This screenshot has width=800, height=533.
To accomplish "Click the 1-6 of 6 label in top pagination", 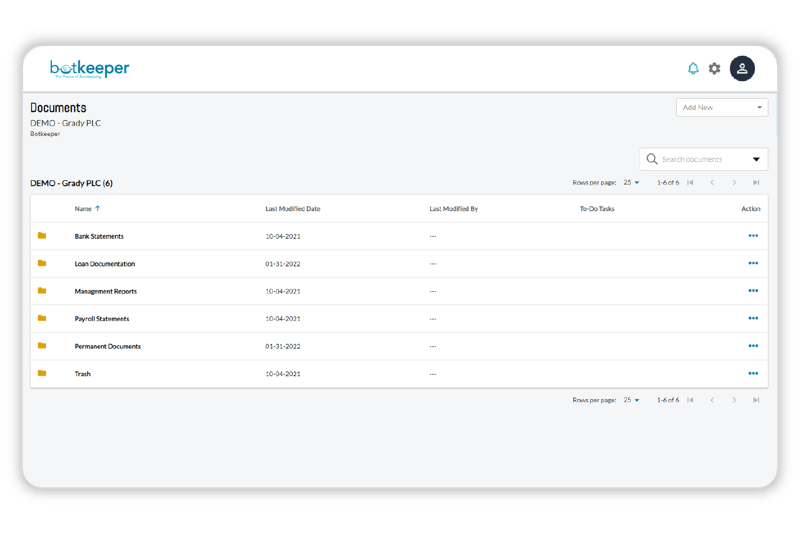I will point(668,183).
